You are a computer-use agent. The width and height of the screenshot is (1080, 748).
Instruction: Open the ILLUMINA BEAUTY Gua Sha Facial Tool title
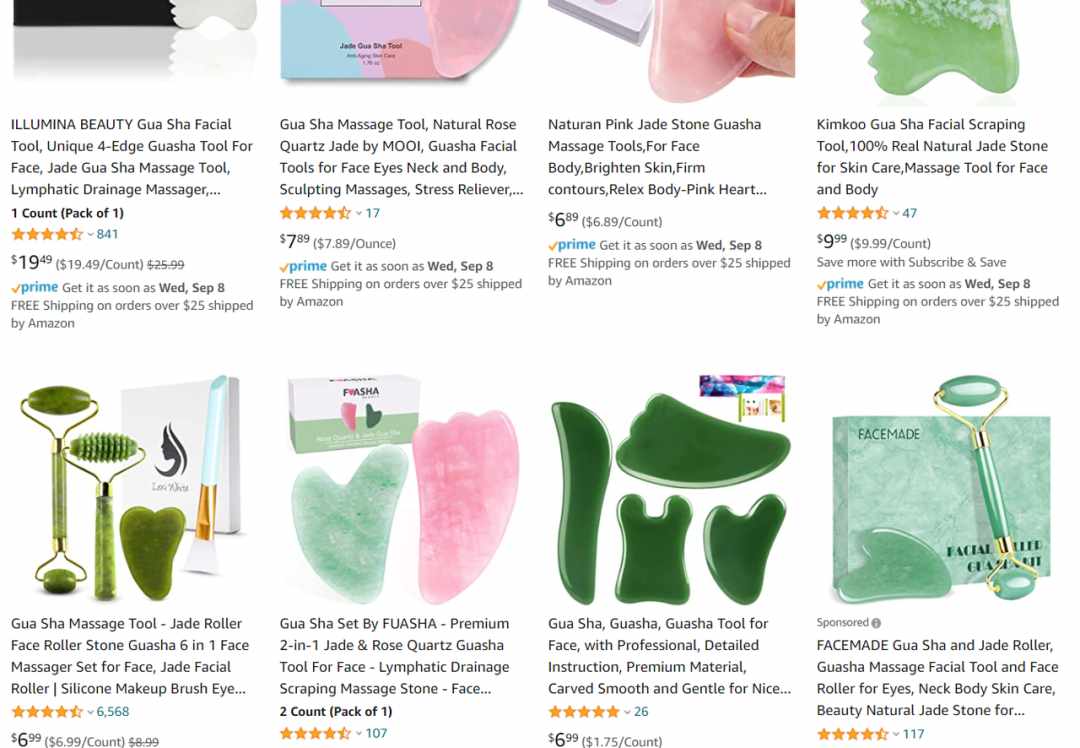tap(132, 157)
